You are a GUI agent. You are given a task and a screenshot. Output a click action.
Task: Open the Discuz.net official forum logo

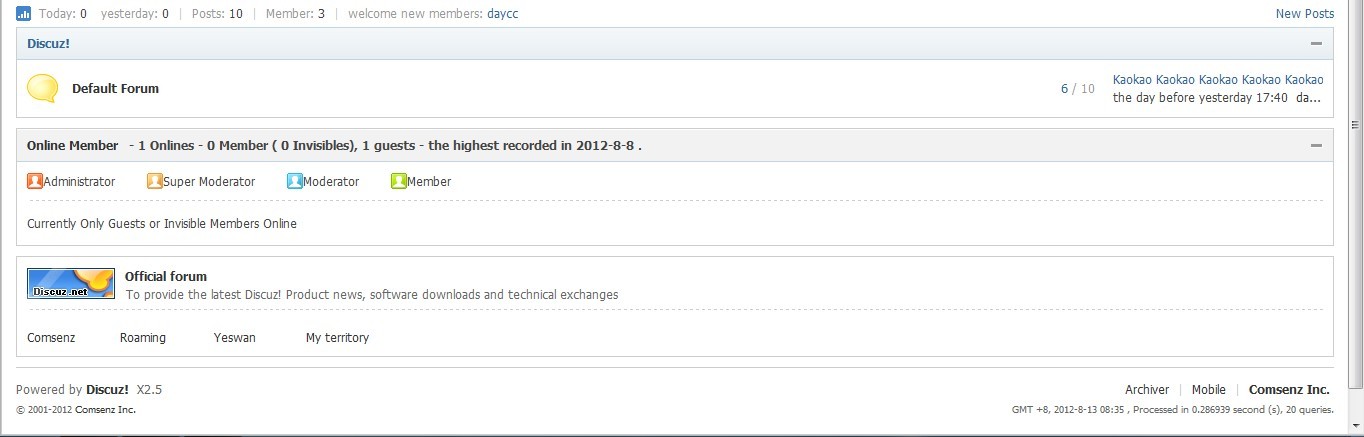(71, 284)
